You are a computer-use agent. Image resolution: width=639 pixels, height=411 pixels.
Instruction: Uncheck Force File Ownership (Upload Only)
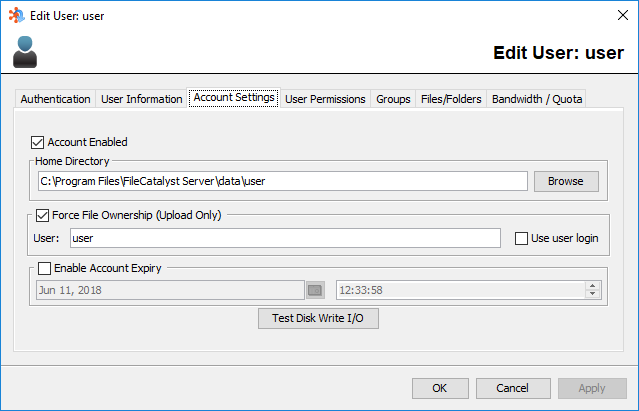click(42, 215)
